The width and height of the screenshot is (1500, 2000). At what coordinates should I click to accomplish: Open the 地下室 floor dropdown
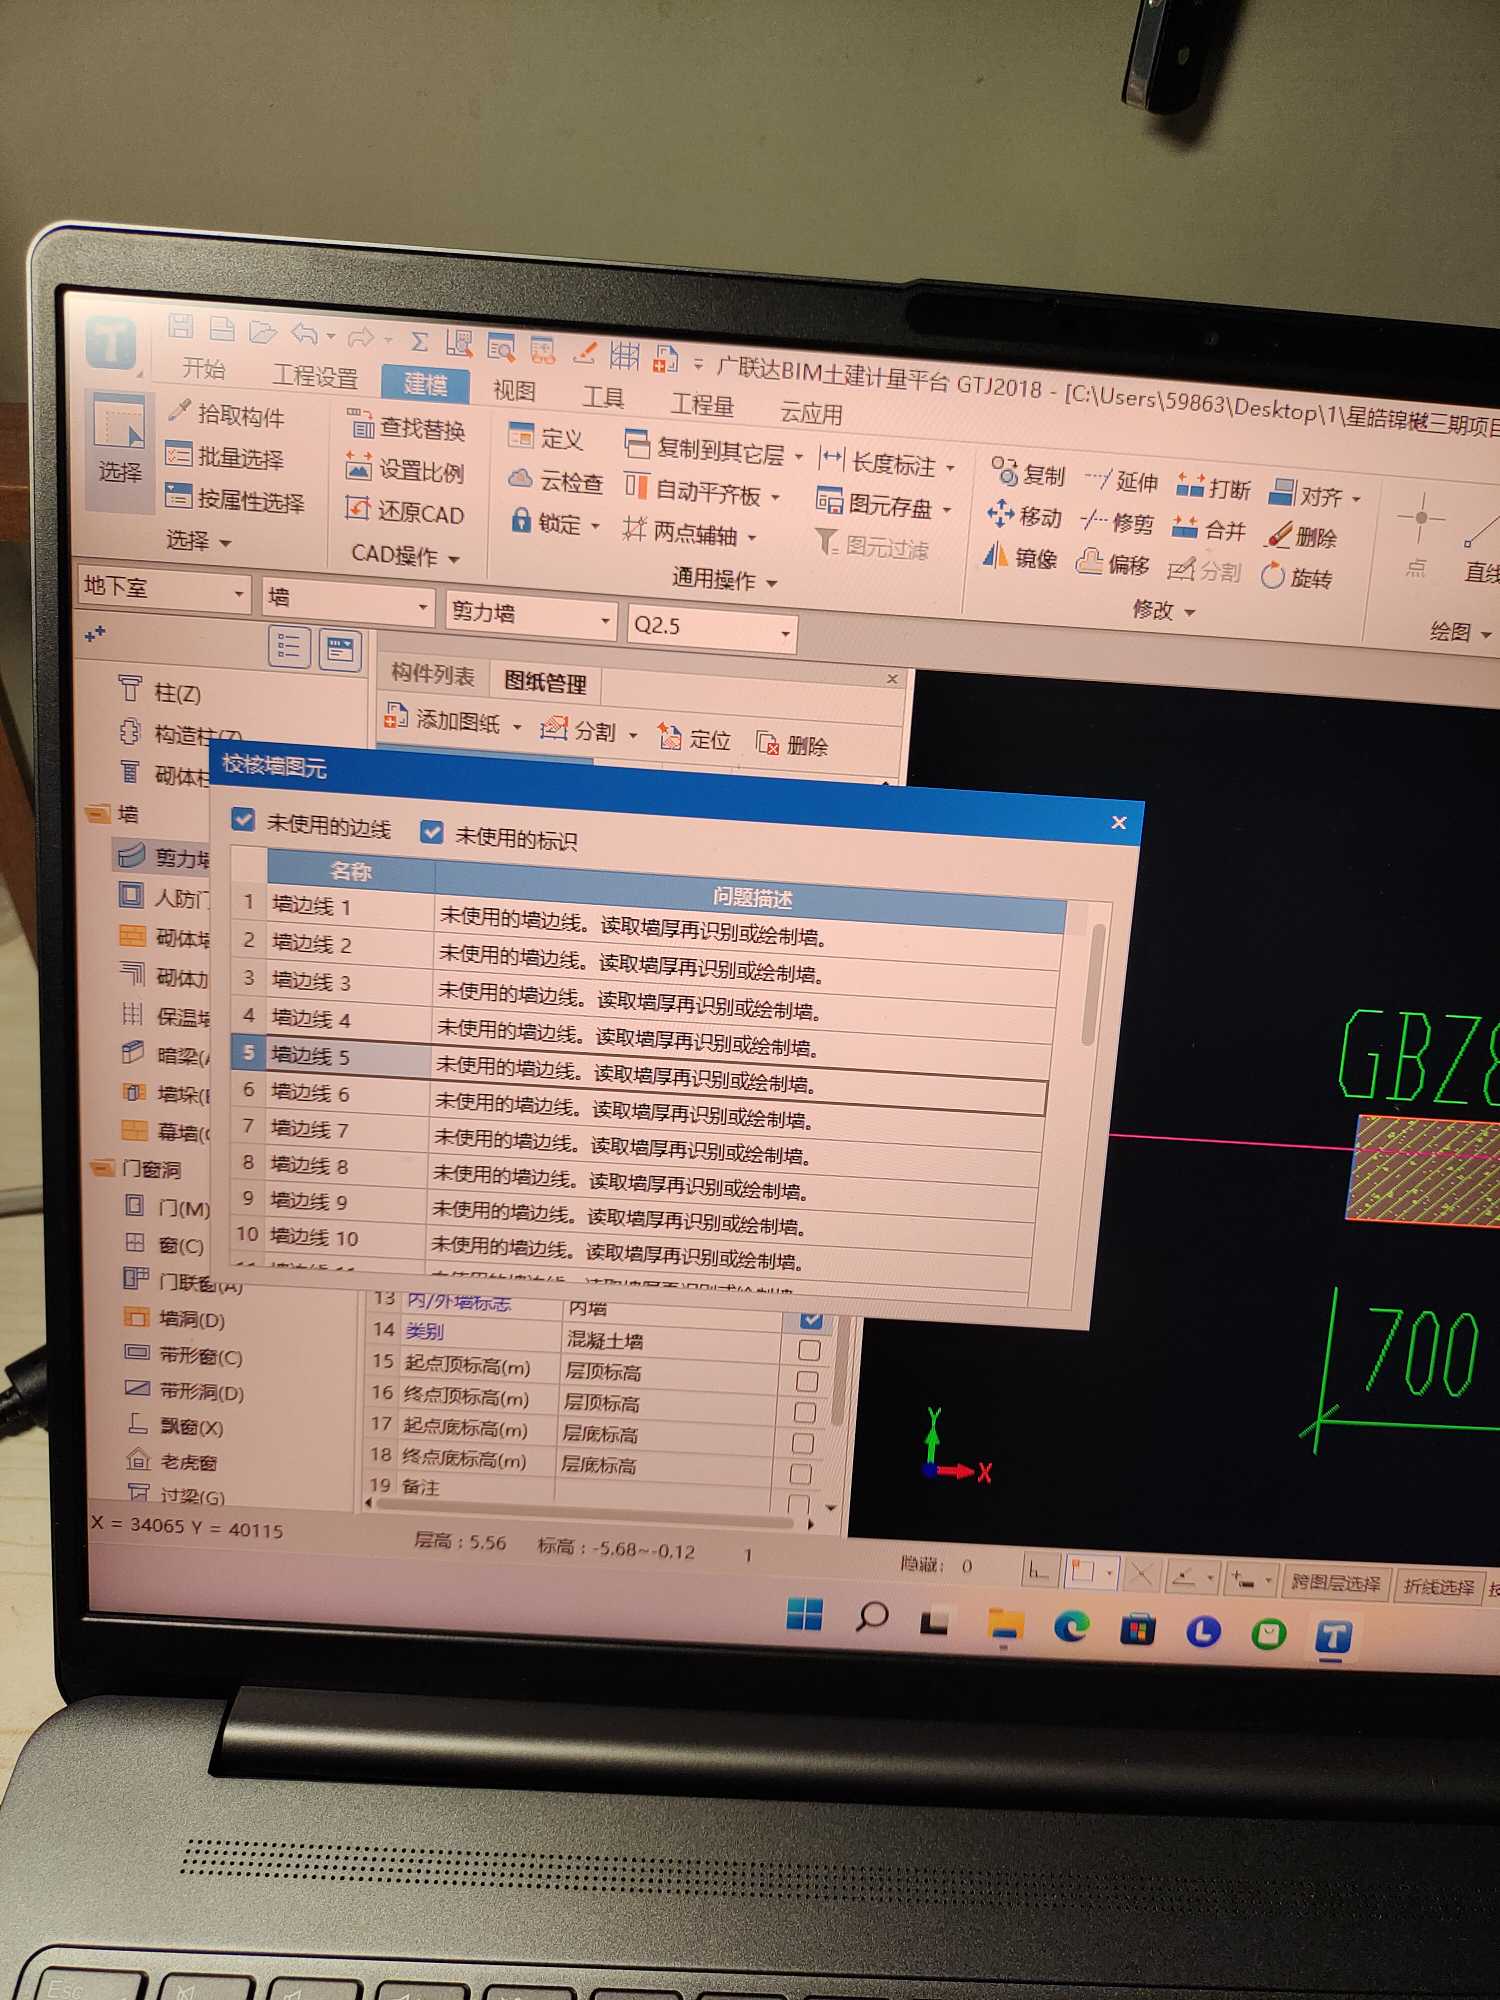pyautogui.click(x=164, y=589)
